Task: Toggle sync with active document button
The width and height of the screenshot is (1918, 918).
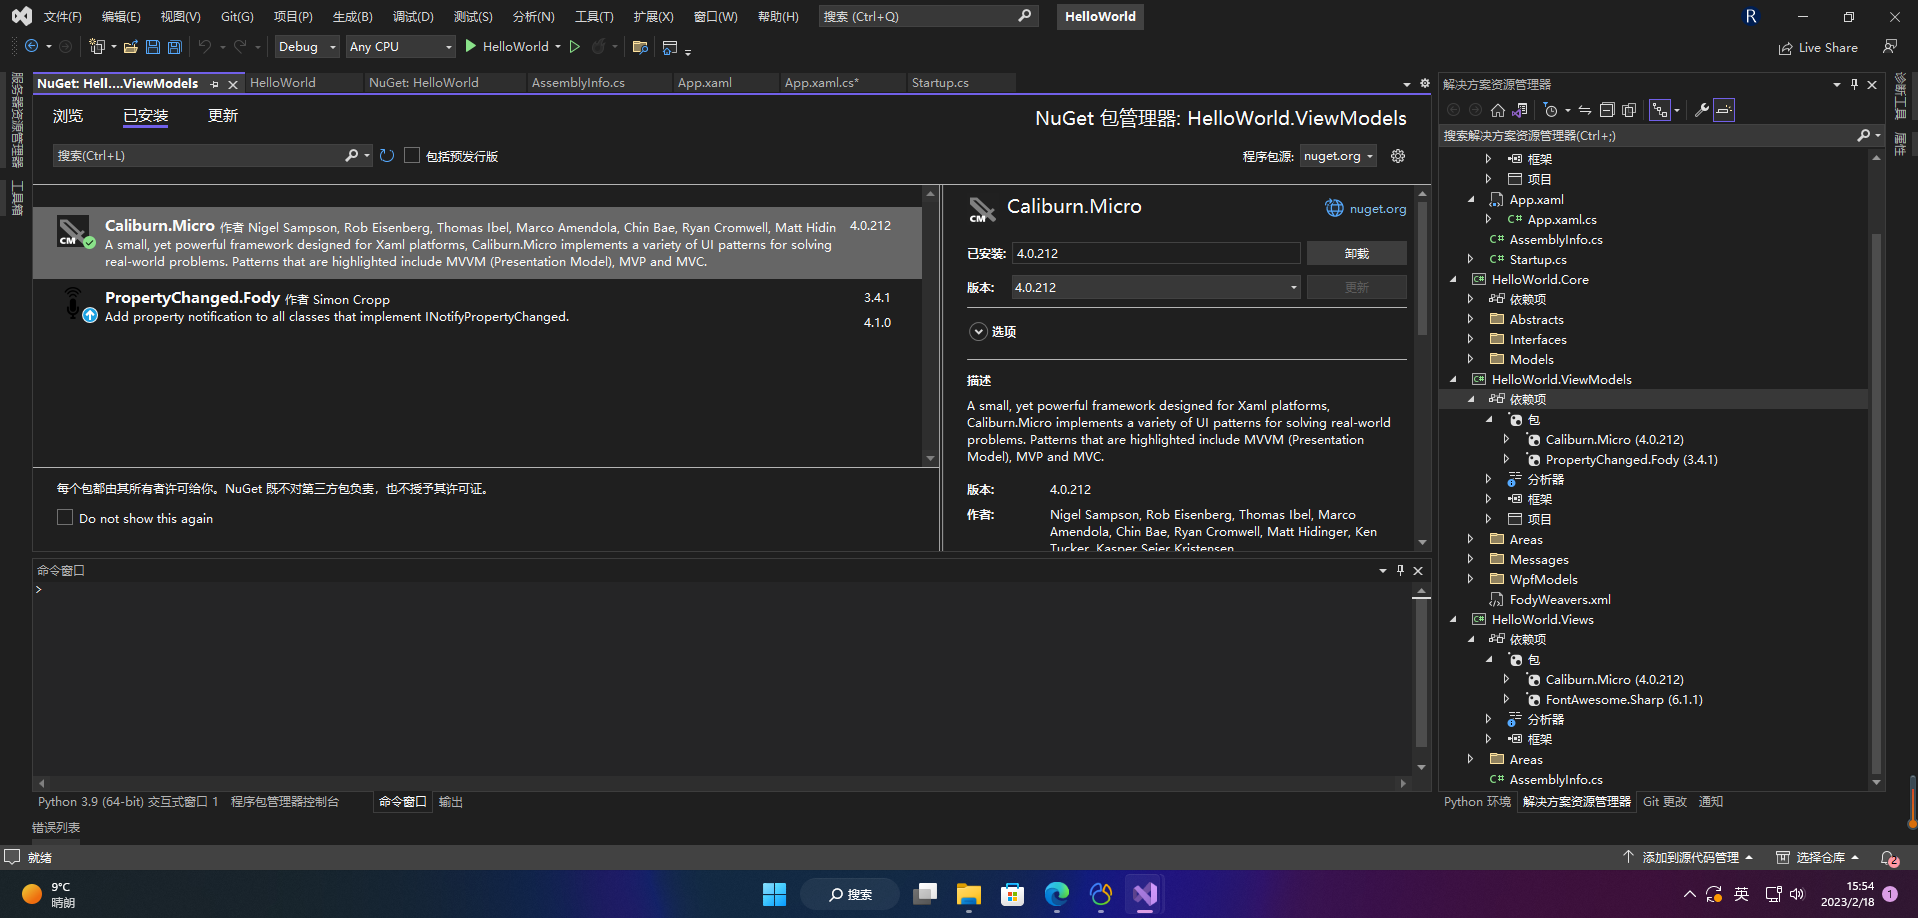Action: pyautogui.click(x=1585, y=110)
